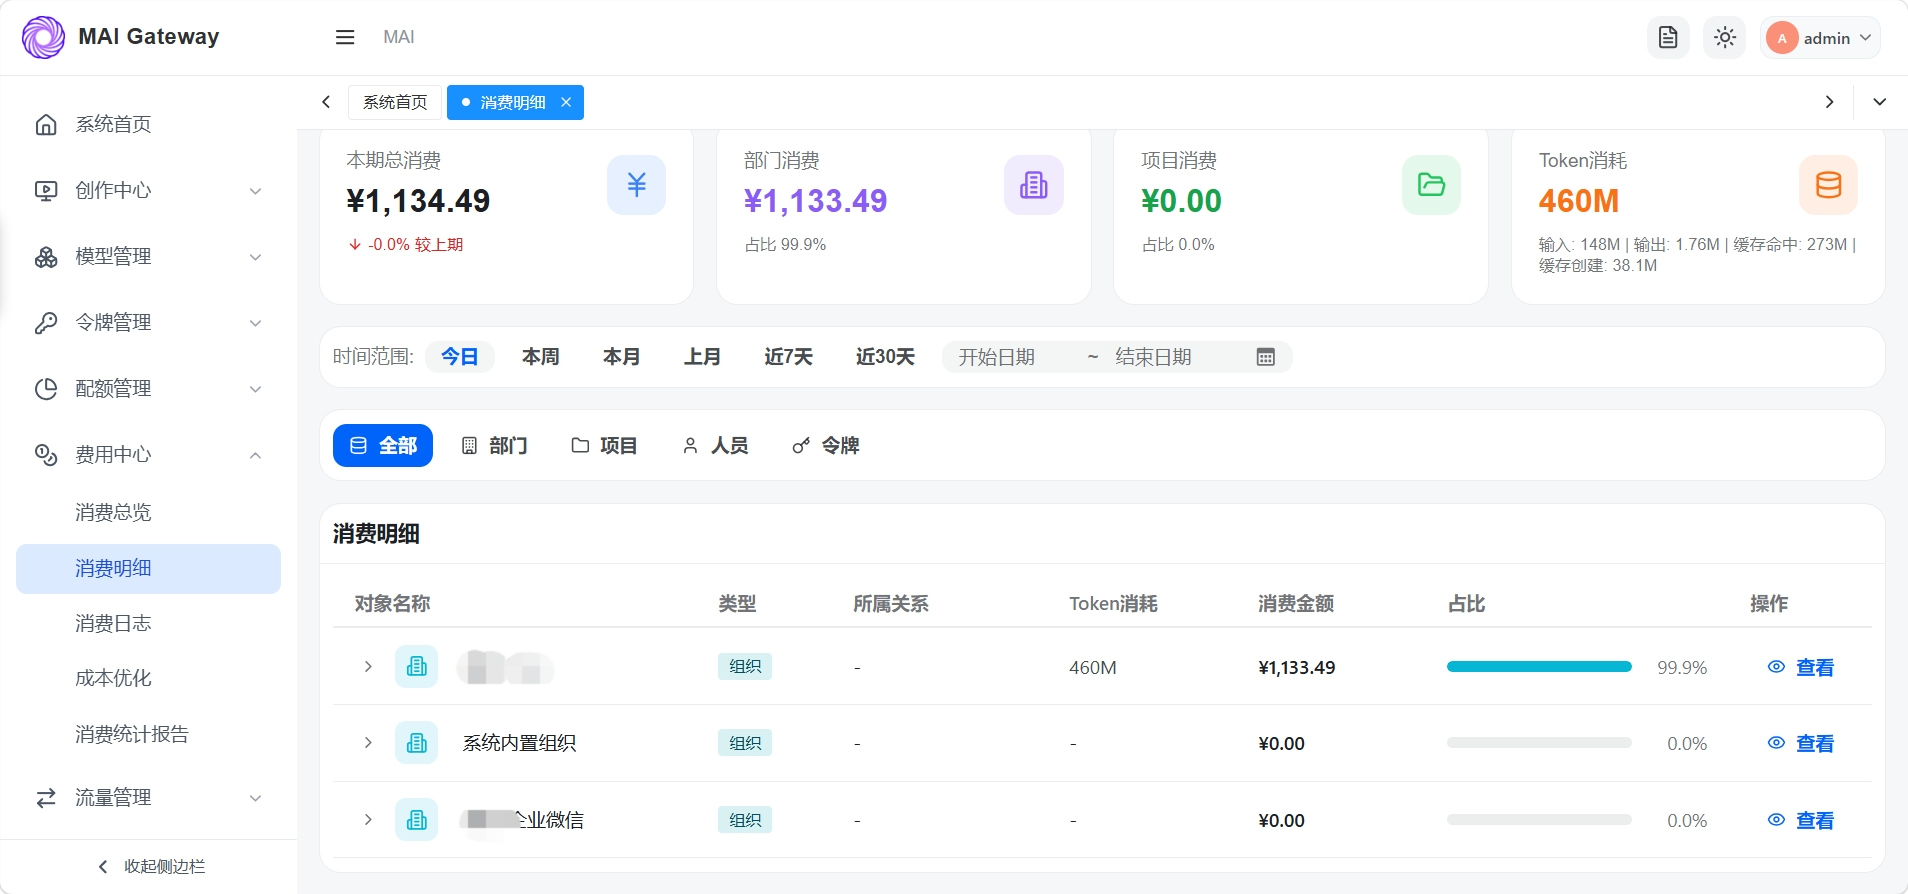The image size is (1908, 894).
Task: Select 今日 time range
Action: point(460,357)
